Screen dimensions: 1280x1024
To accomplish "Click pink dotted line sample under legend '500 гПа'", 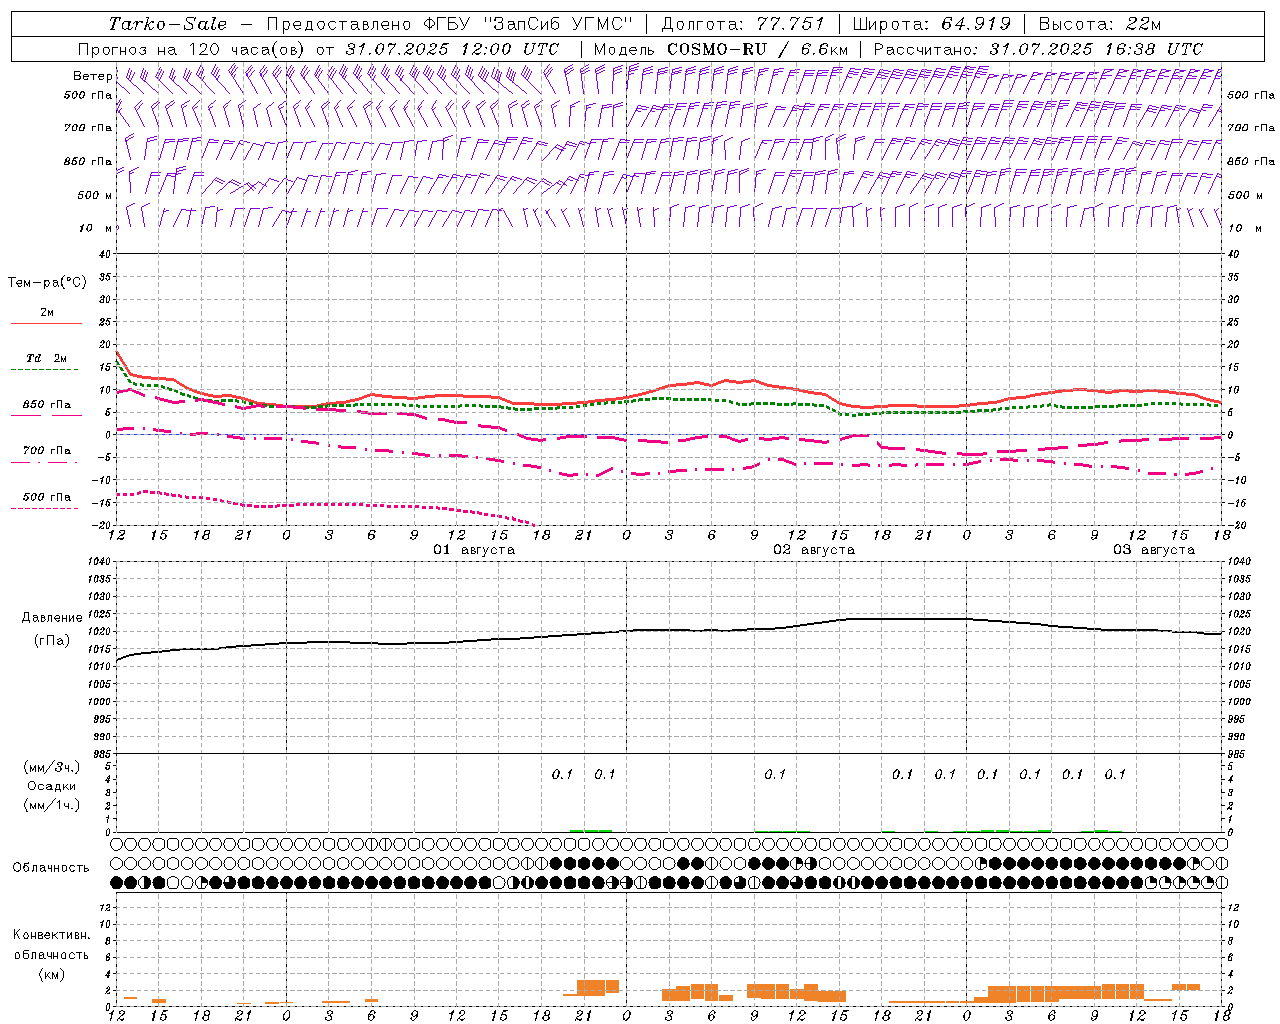I will pyautogui.click(x=45, y=509).
